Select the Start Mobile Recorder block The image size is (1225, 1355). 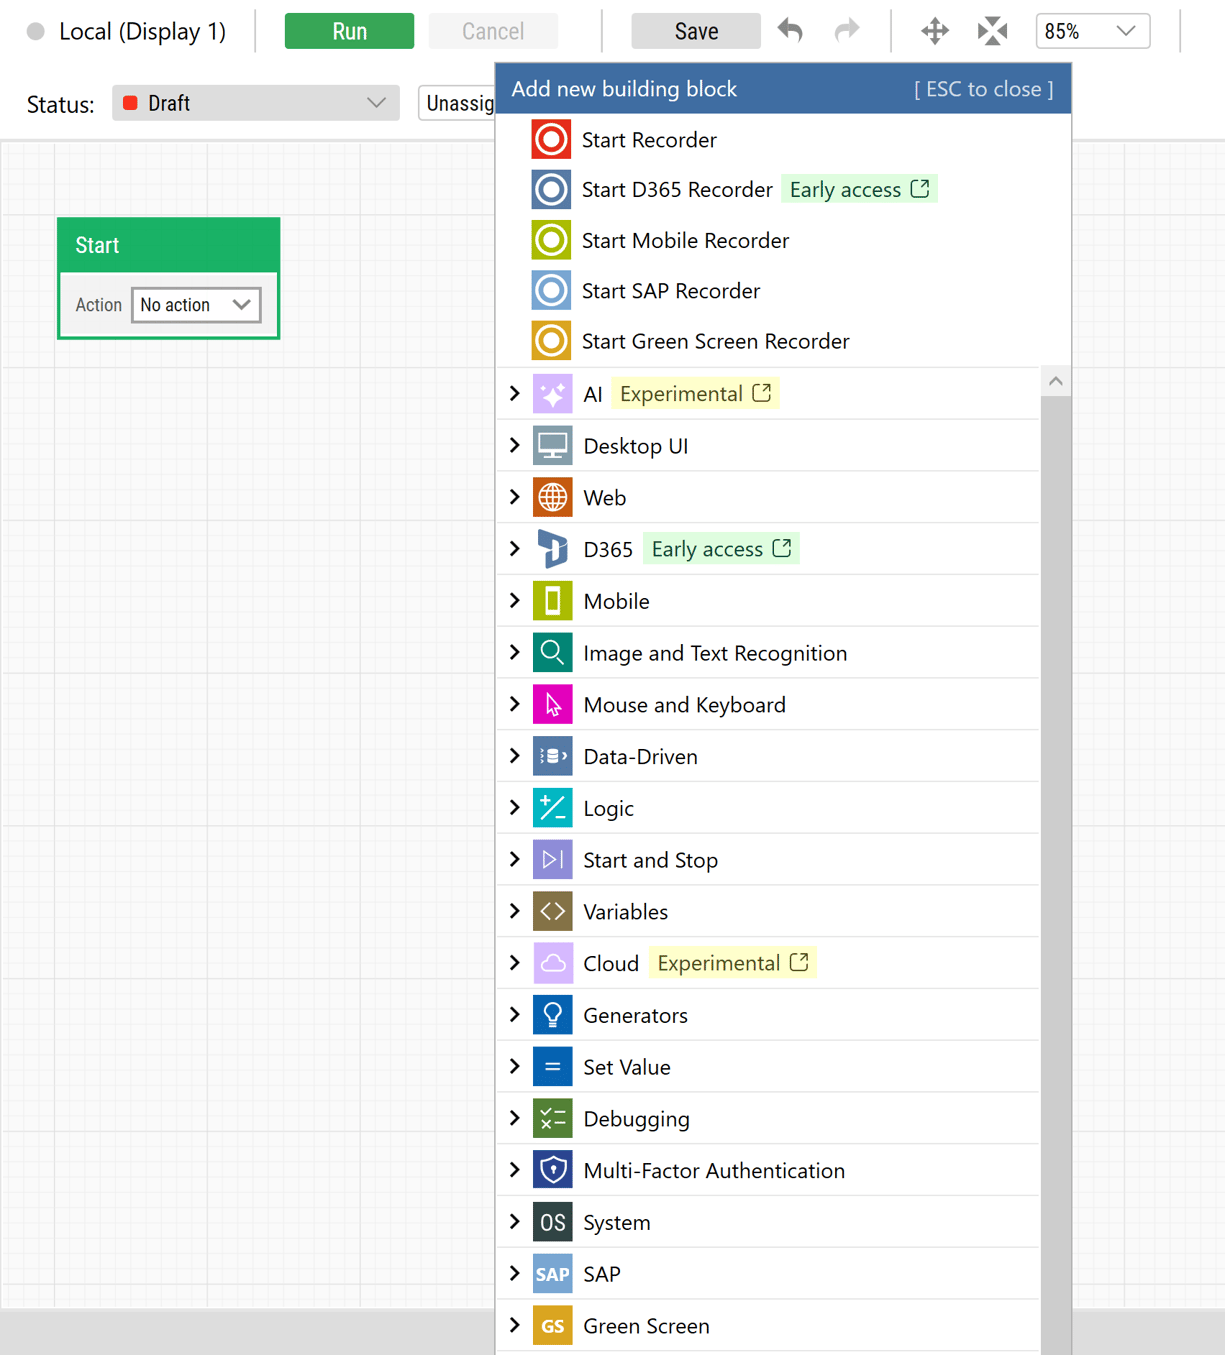click(x=686, y=240)
